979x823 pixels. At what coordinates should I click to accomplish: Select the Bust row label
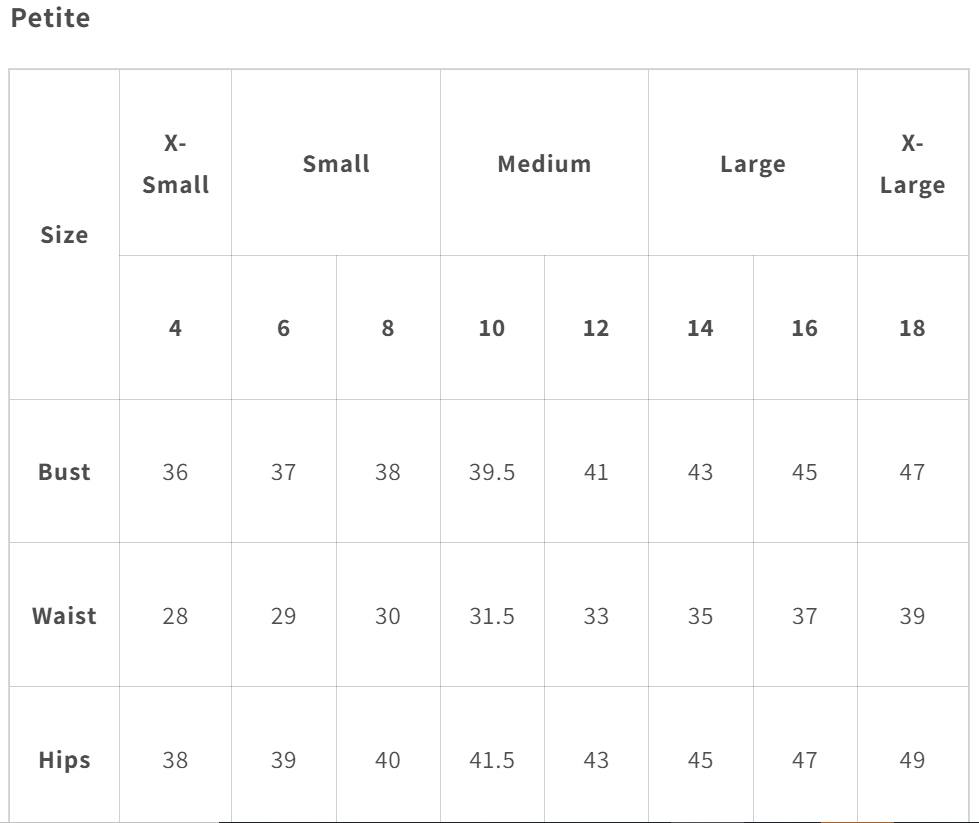click(64, 472)
